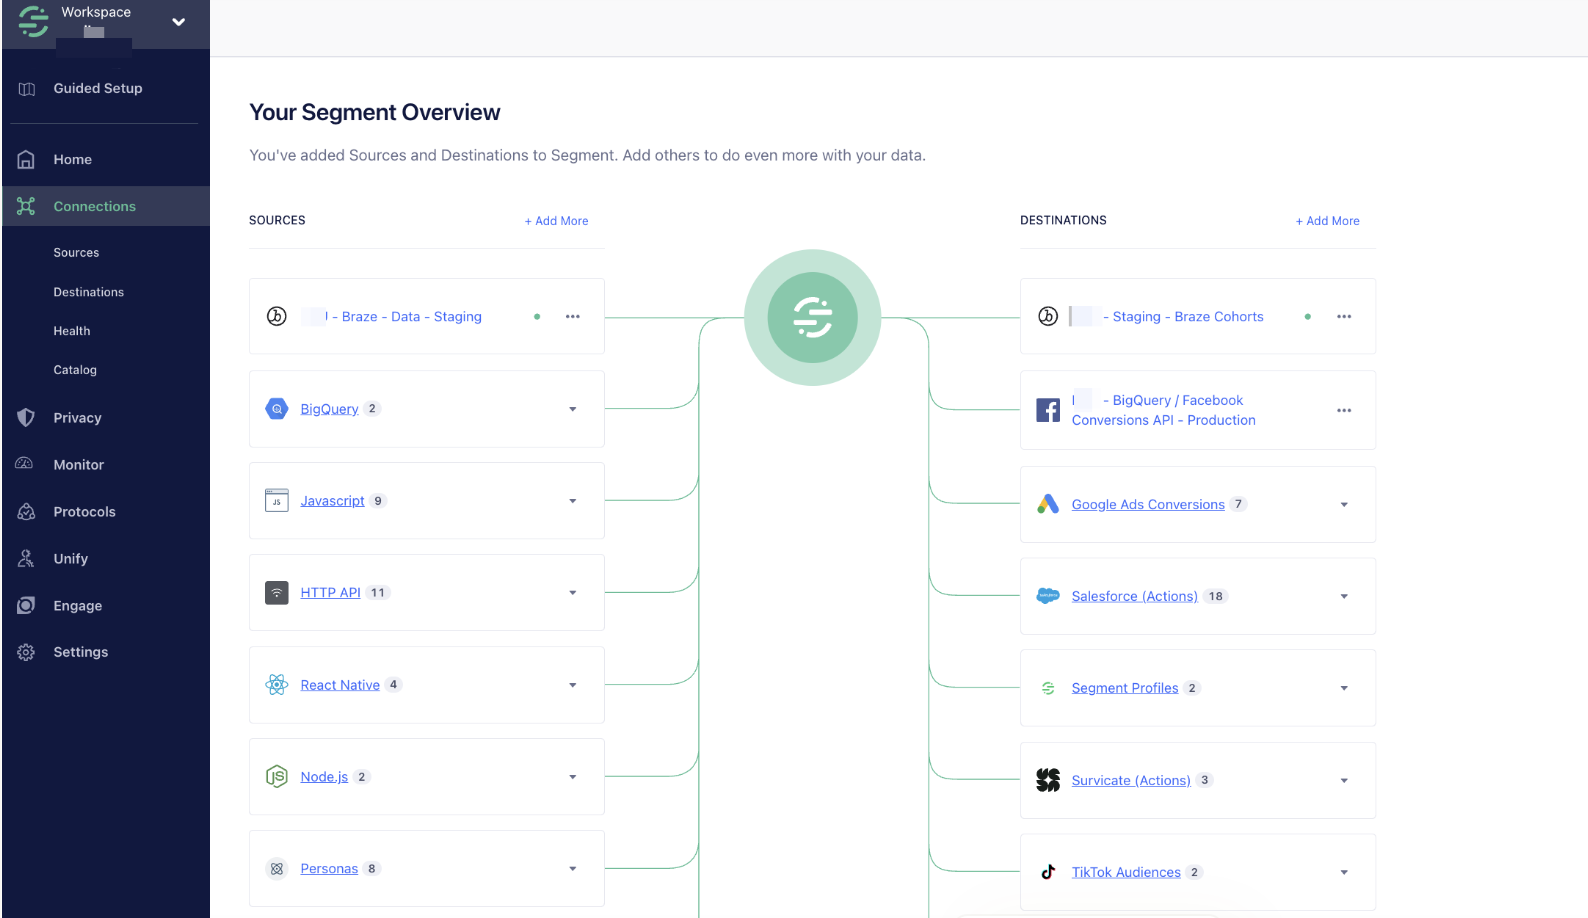
Task: Expand Survicate (Actions) group
Action: tap(1344, 781)
